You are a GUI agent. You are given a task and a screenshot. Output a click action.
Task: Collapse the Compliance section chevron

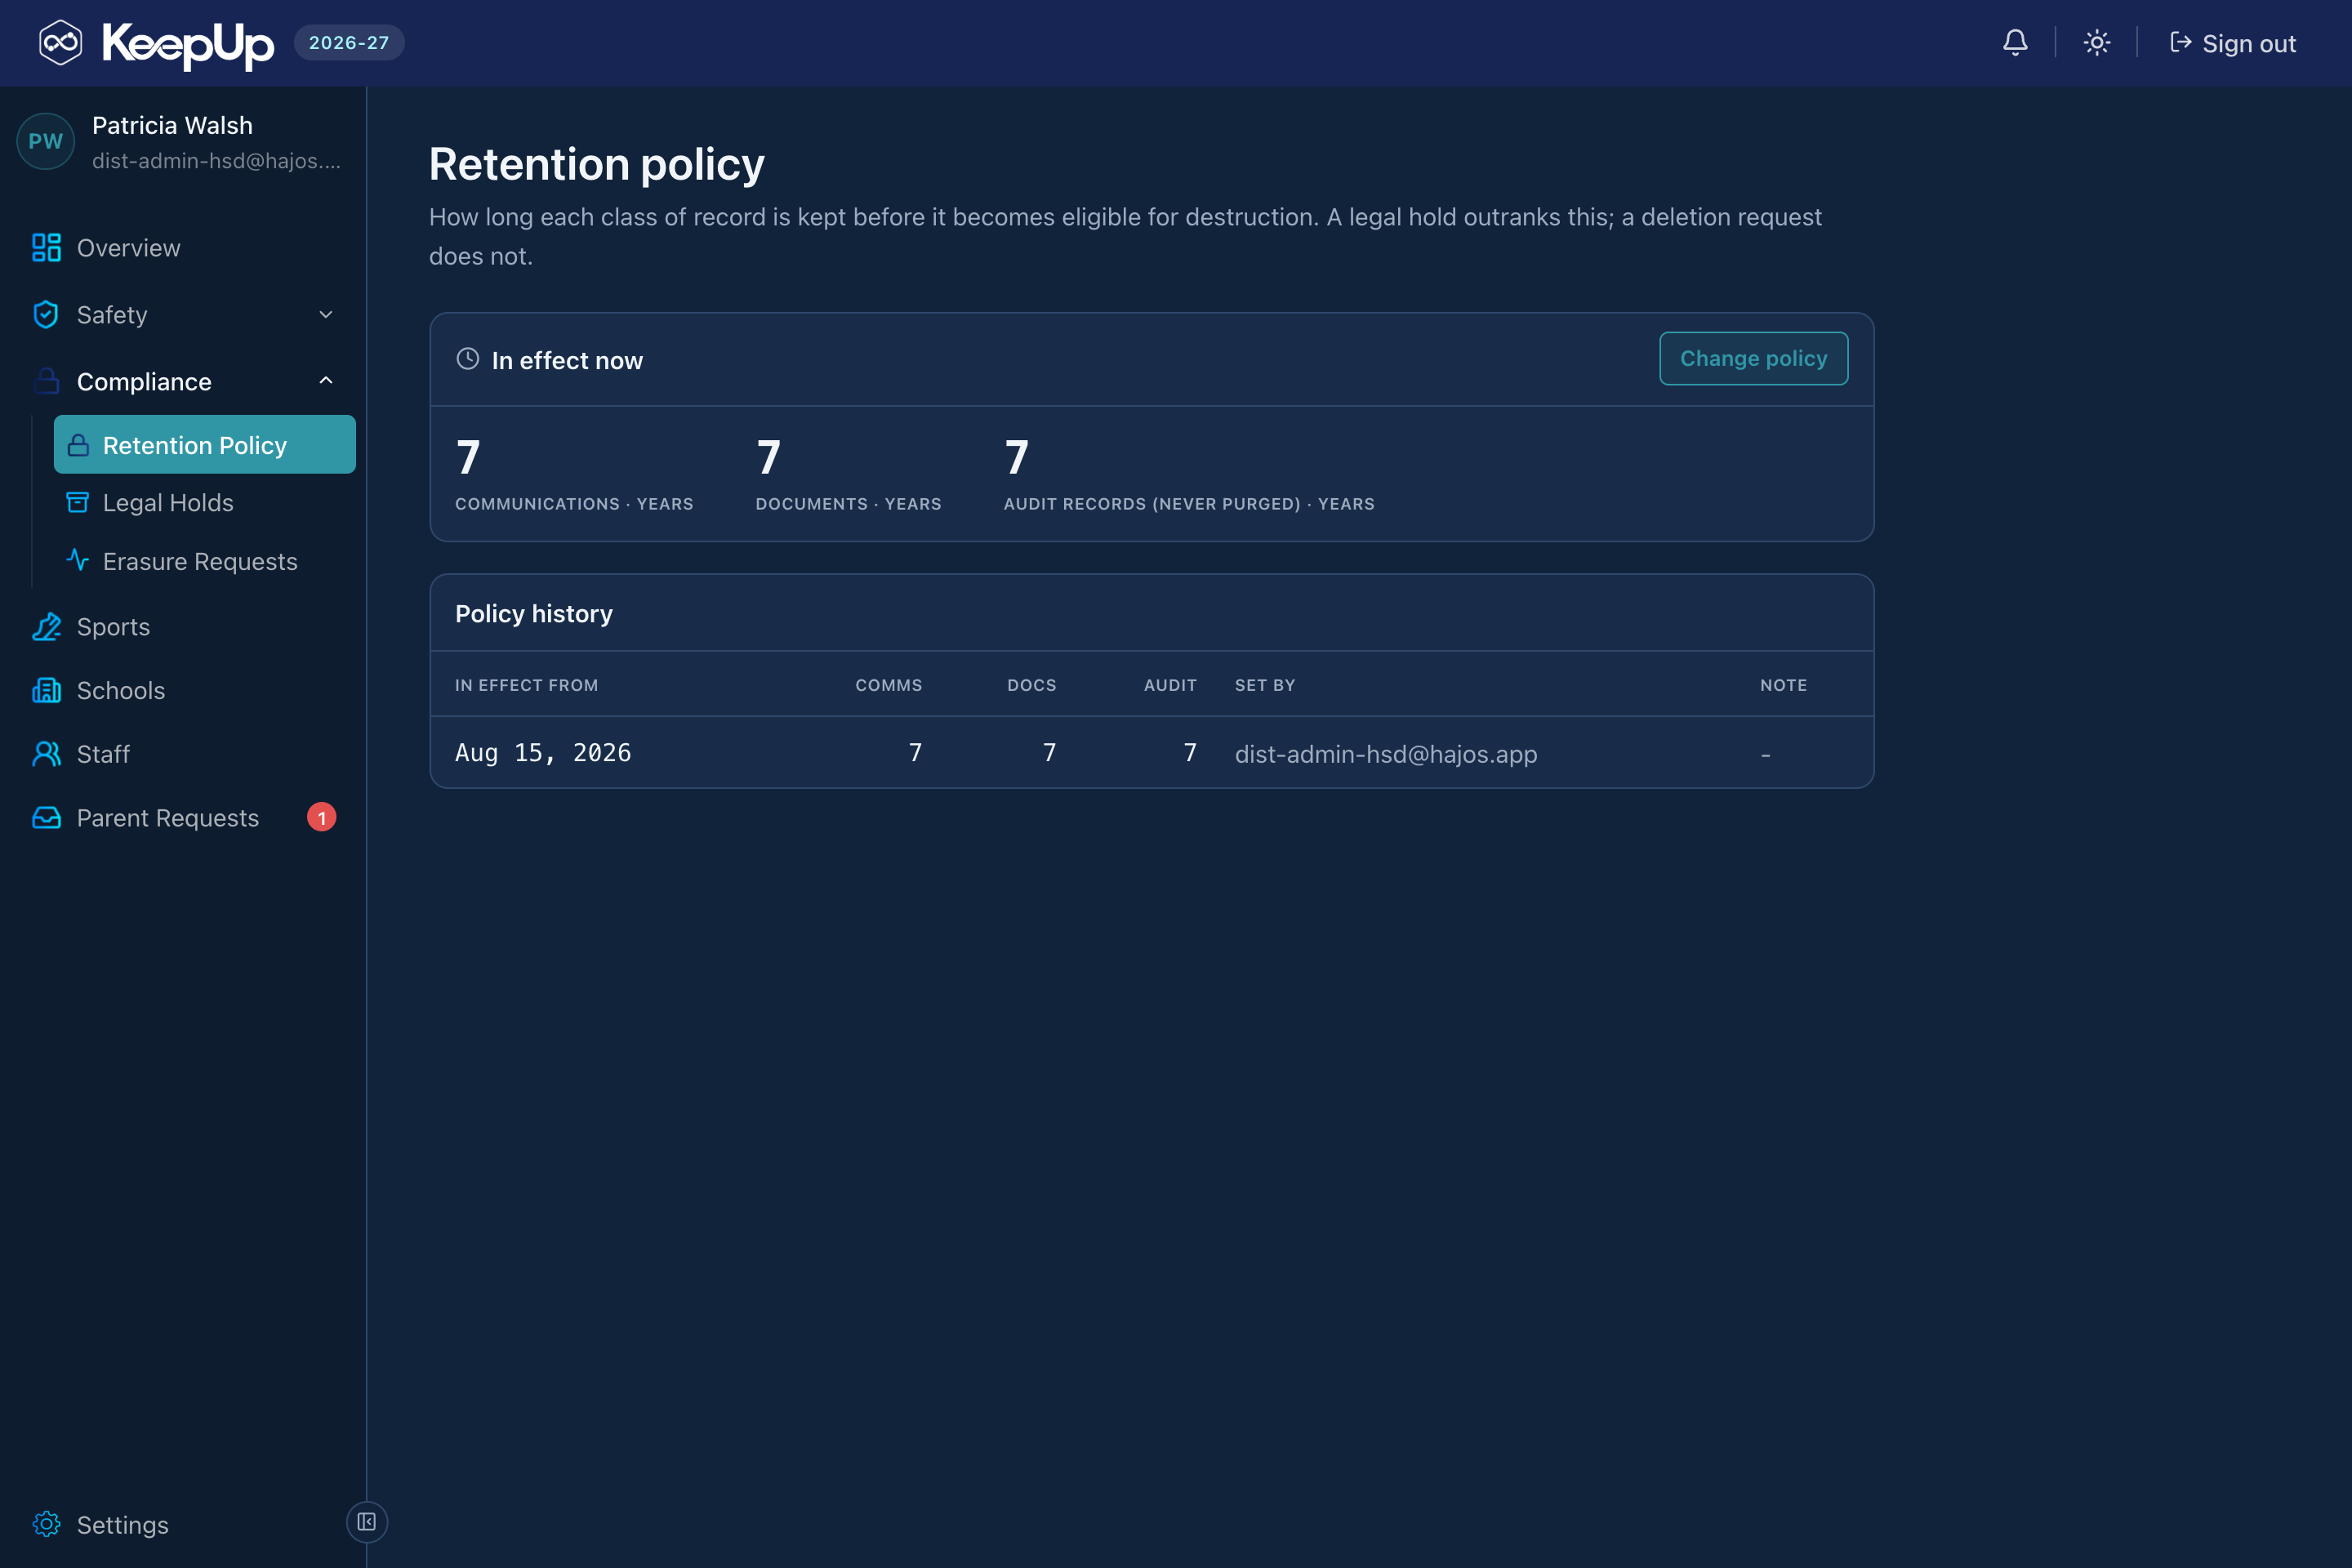click(x=326, y=381)
